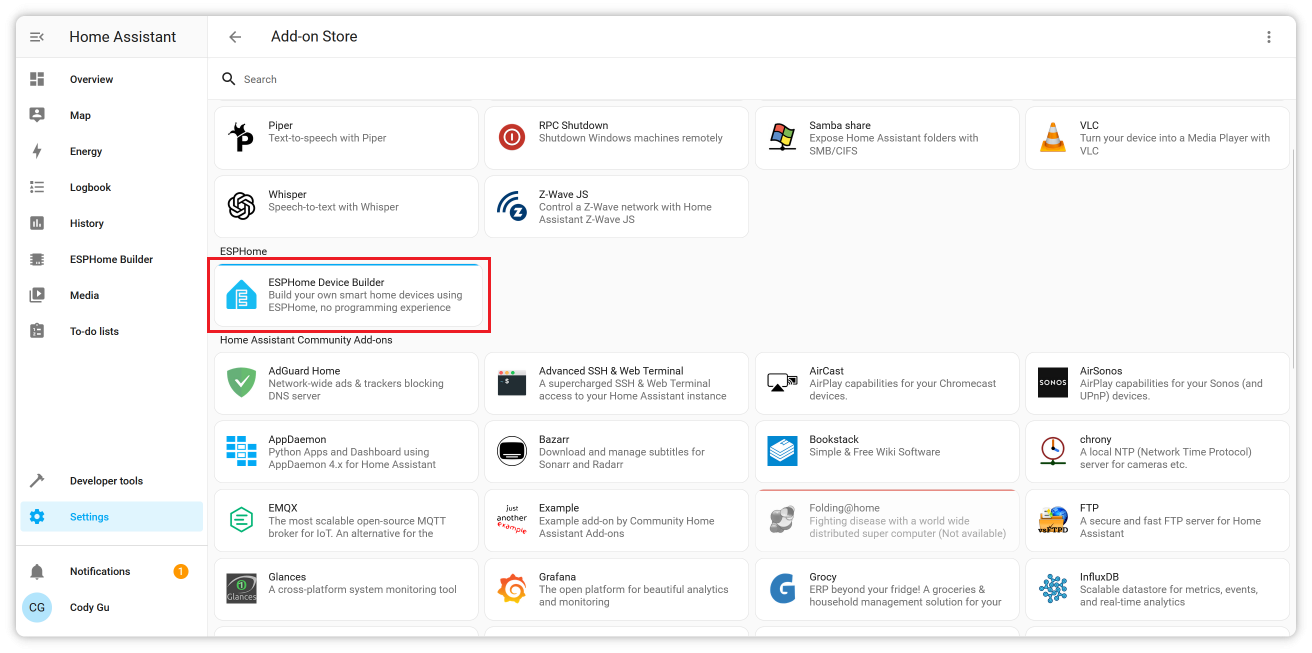
Task: Click the ESPHome section heading
Action: point(243,251)
